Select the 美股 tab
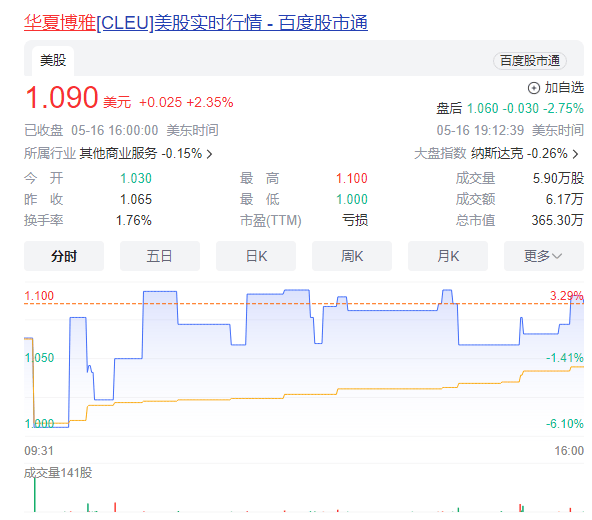 click(53, 60)
